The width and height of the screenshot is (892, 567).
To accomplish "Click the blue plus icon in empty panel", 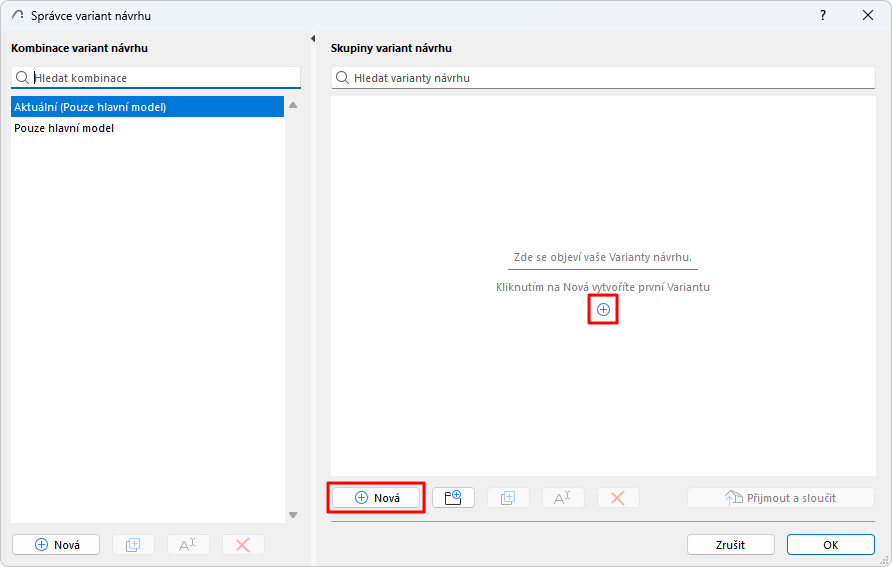I will [x=603, y=309].
